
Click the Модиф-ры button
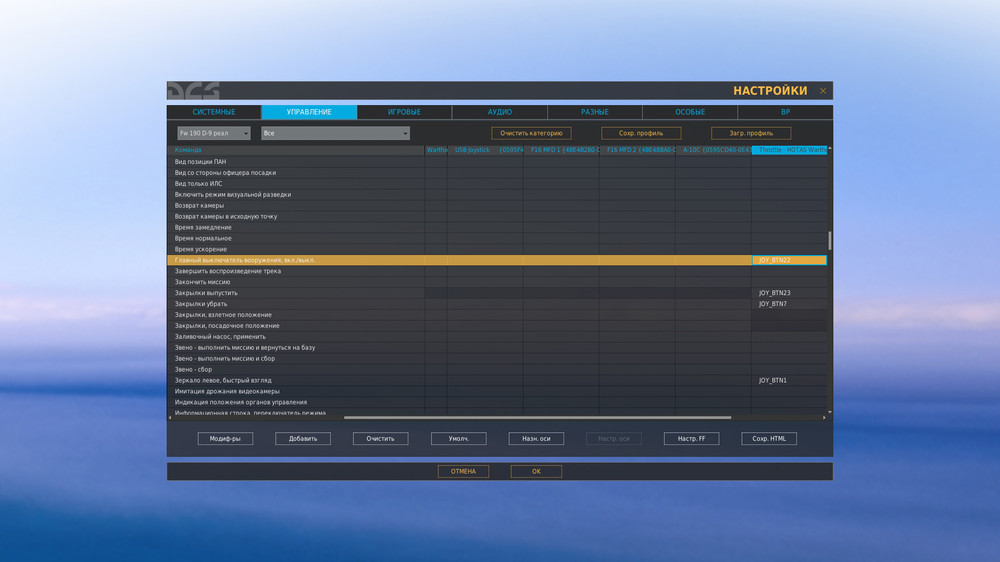tap(225, 439)
